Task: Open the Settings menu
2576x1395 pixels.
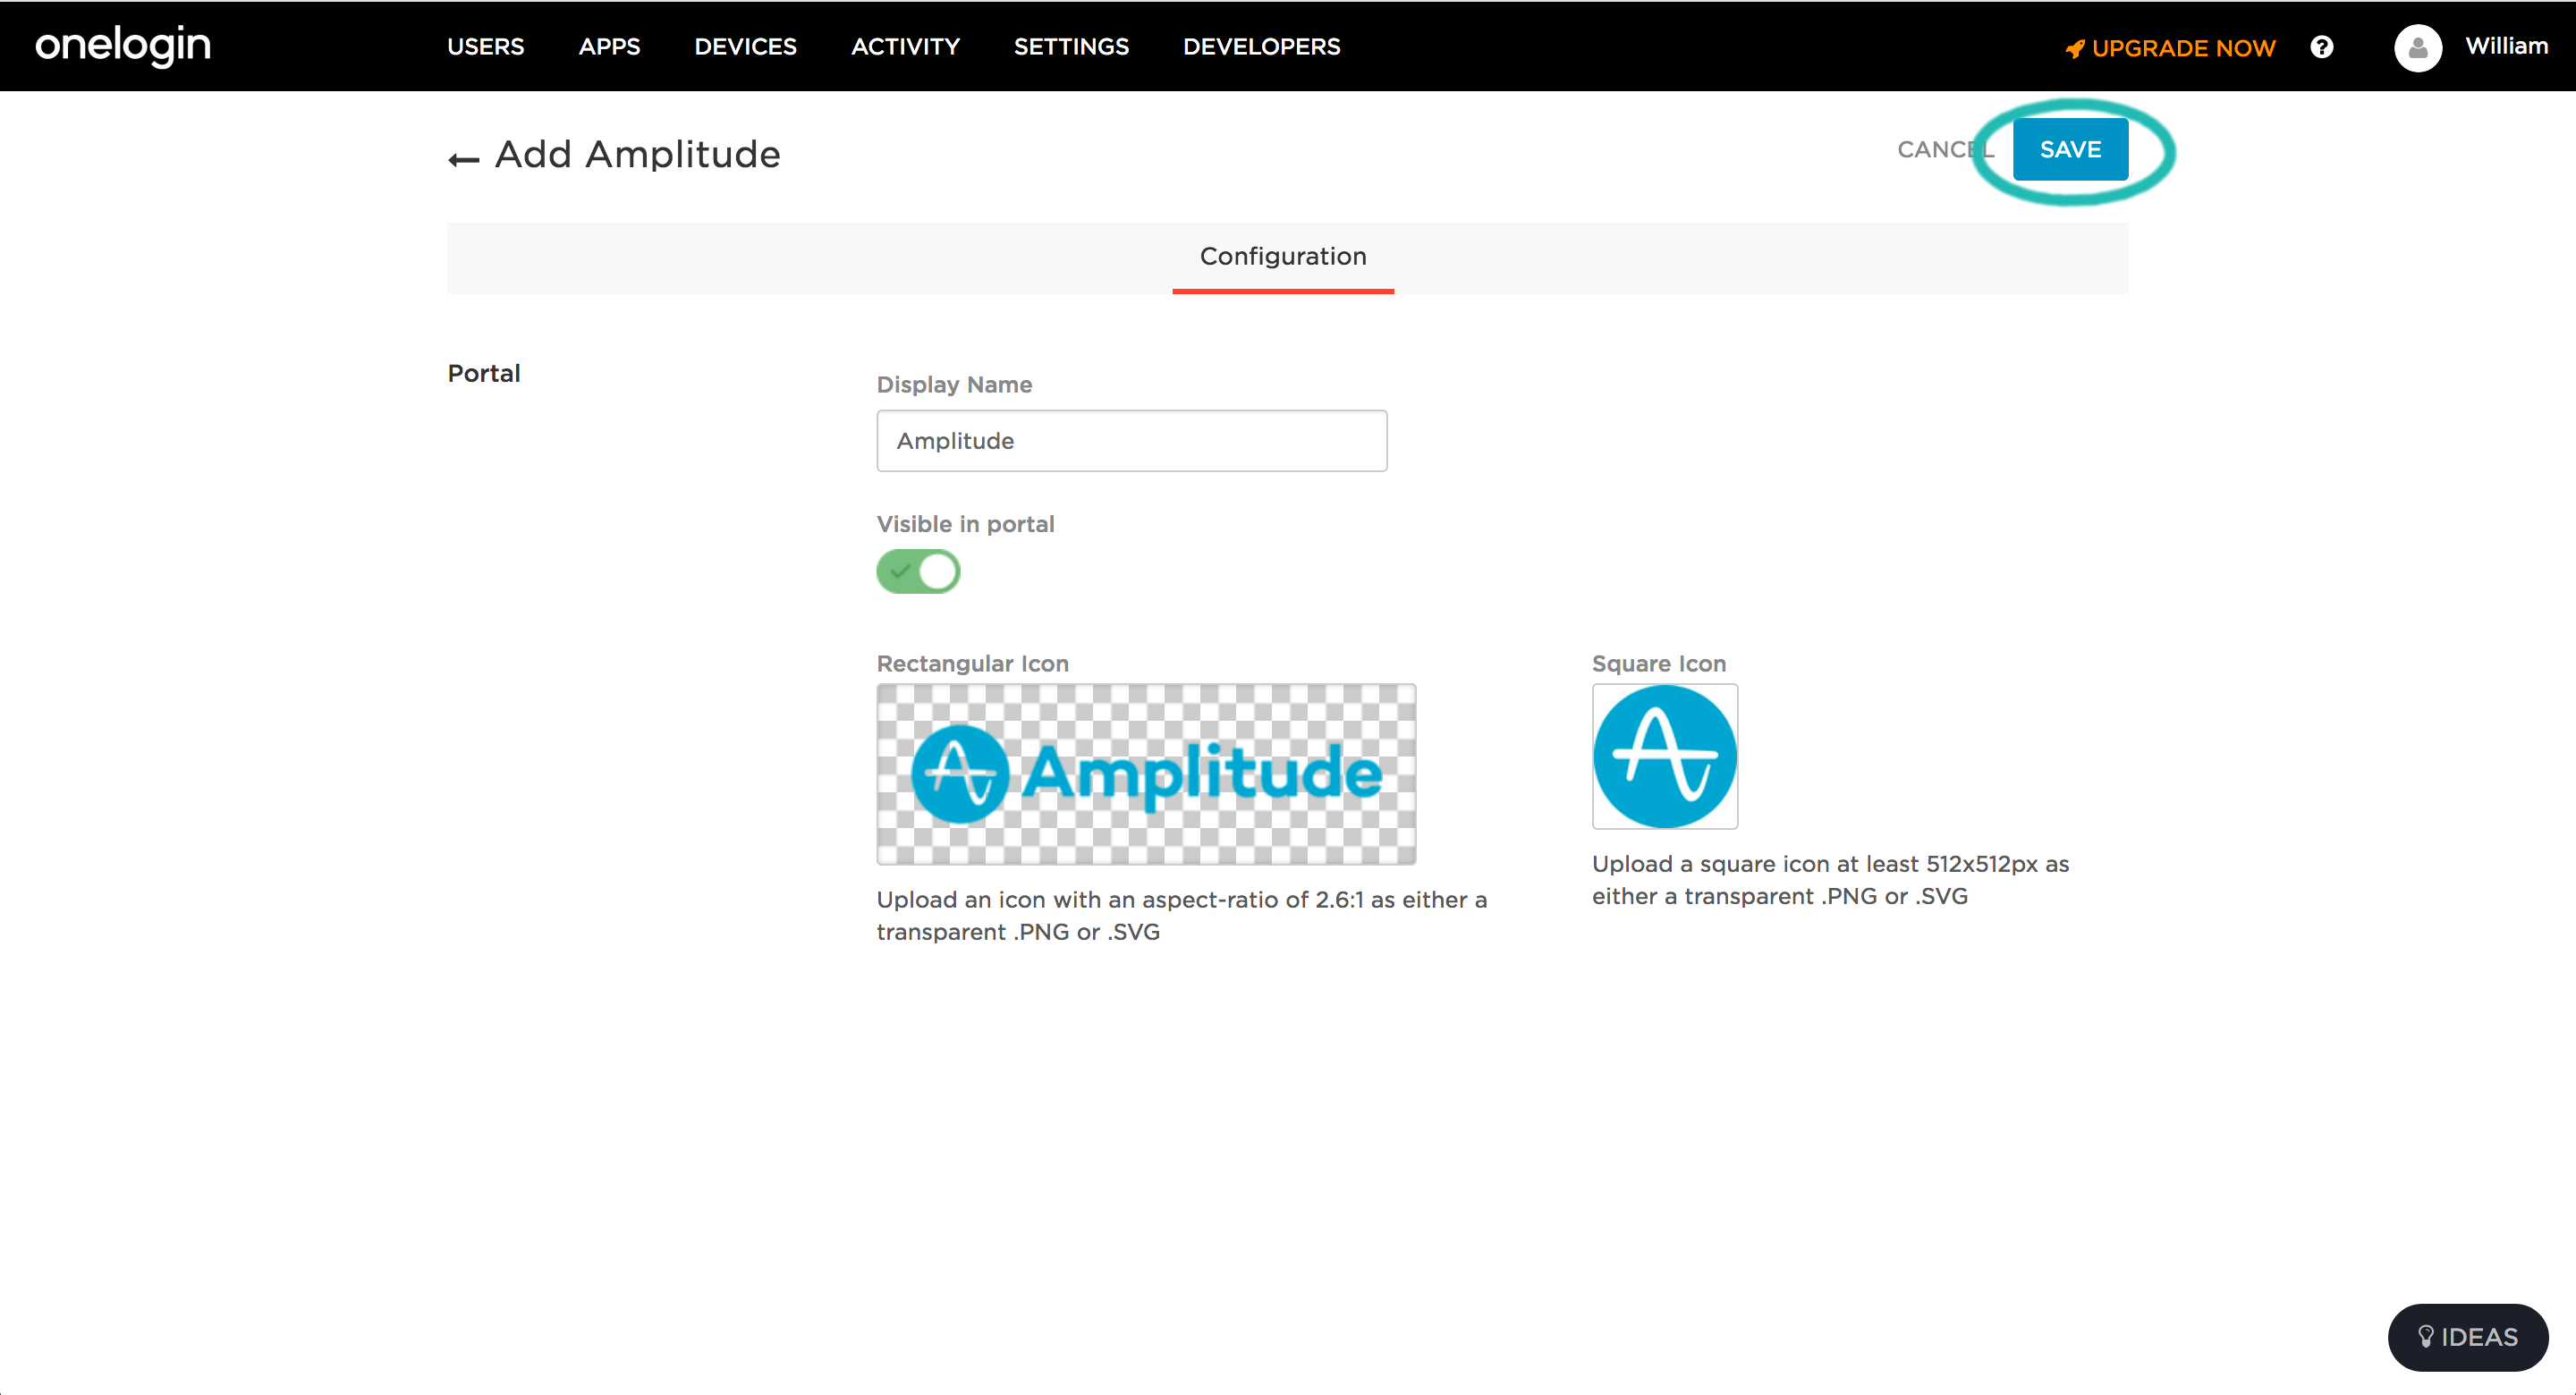Action: 1071,47
